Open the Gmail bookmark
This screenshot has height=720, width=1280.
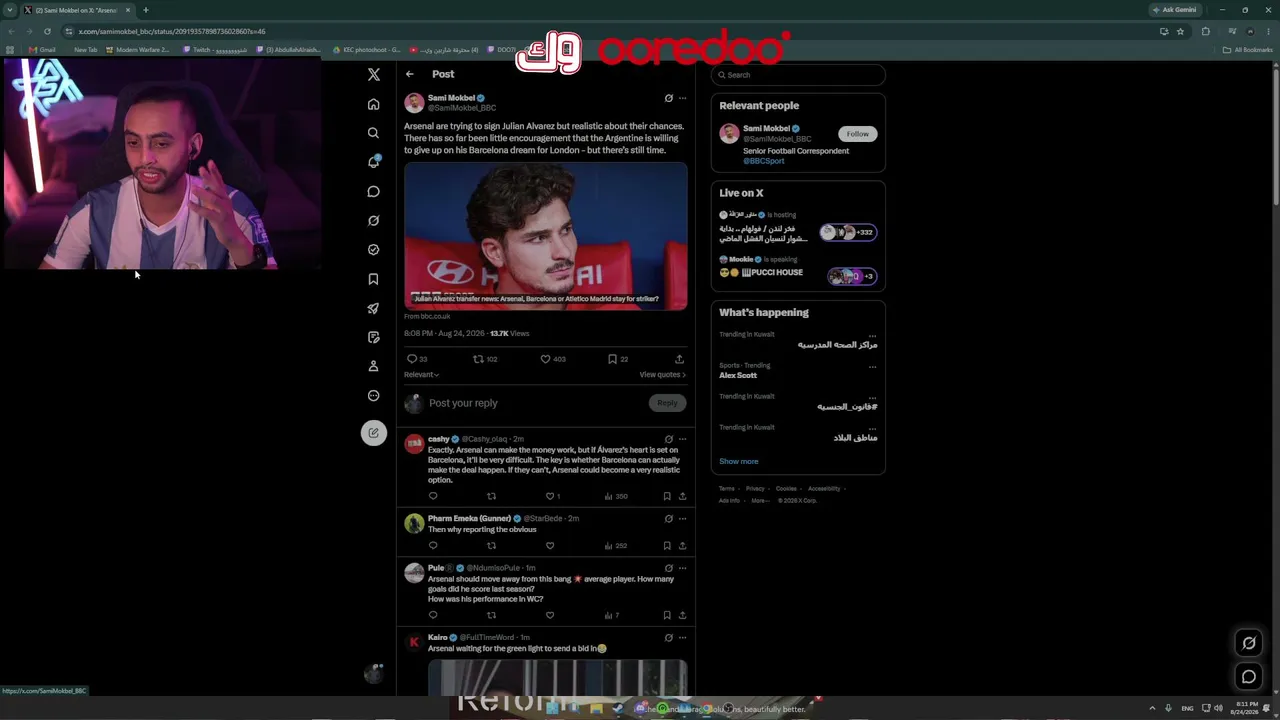tap(42, 50)
